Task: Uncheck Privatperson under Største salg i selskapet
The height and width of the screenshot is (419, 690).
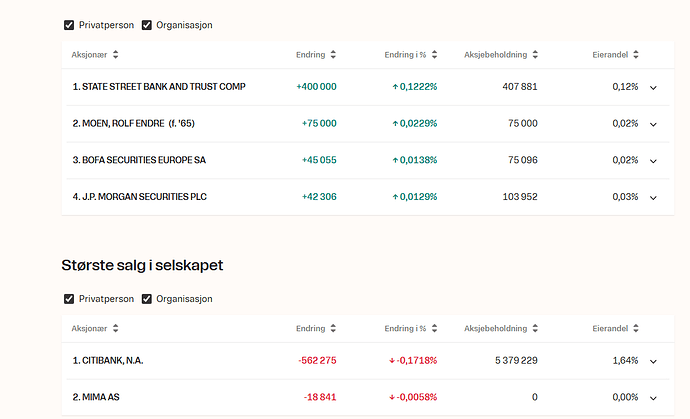Action: click(x=69, y=299)
